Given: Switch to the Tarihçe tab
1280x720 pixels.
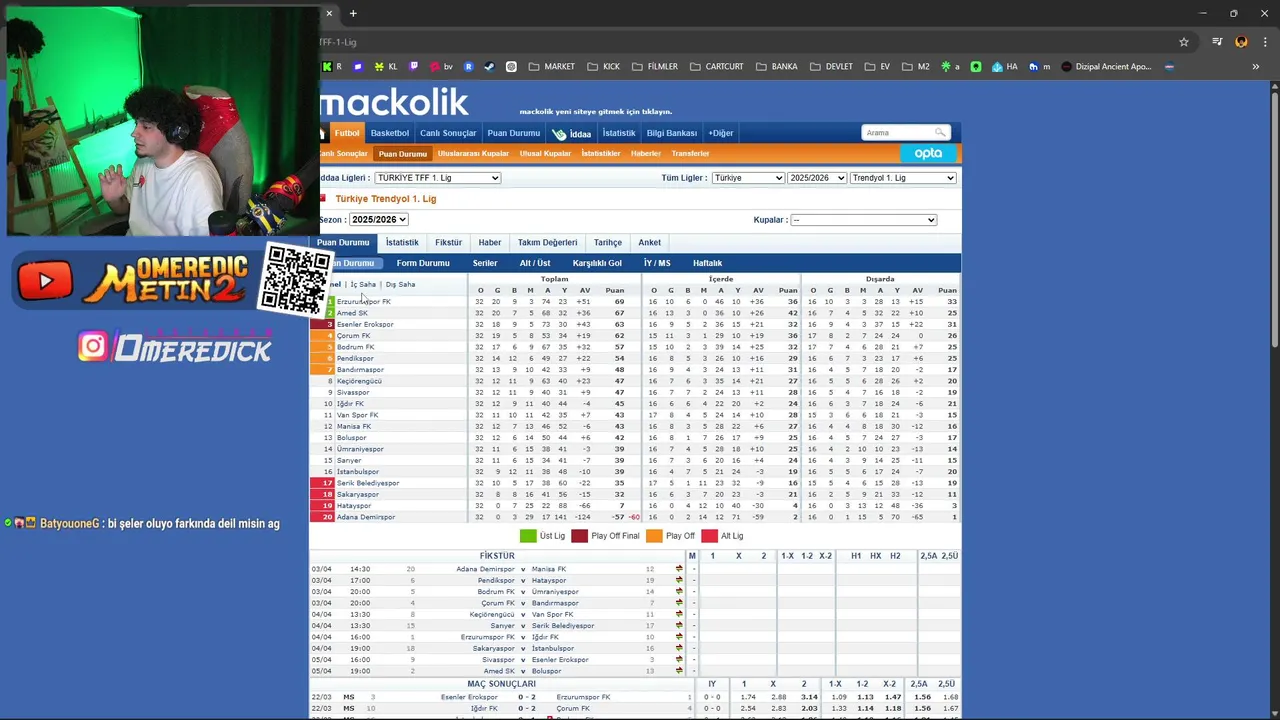Looking at the screenshot, I should [x=608, y=242].
